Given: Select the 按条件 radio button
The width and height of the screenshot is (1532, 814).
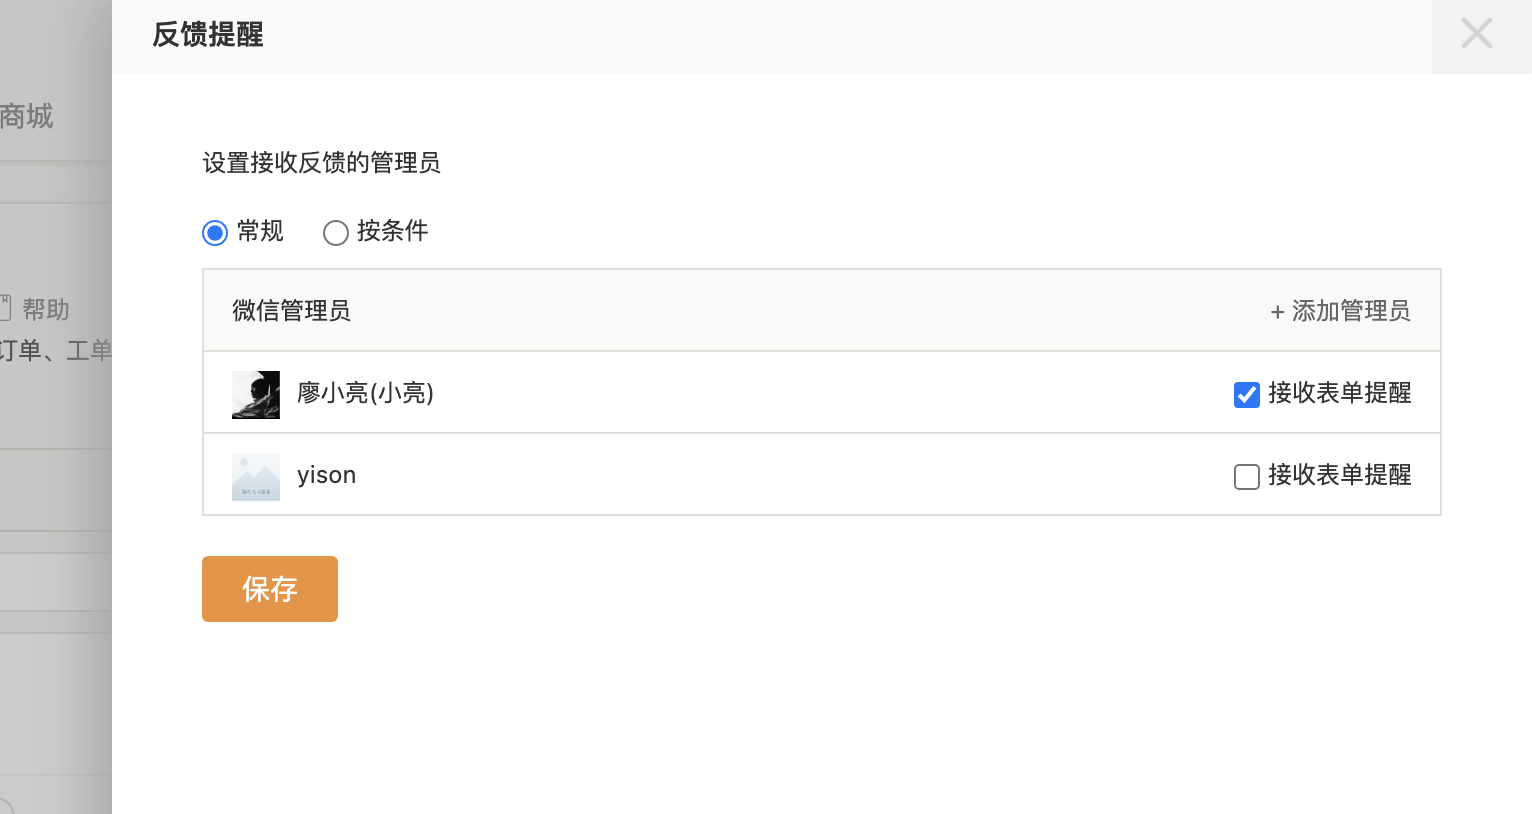Looking at the screenshot, I should pyautogui.click(x=336, y=233).
